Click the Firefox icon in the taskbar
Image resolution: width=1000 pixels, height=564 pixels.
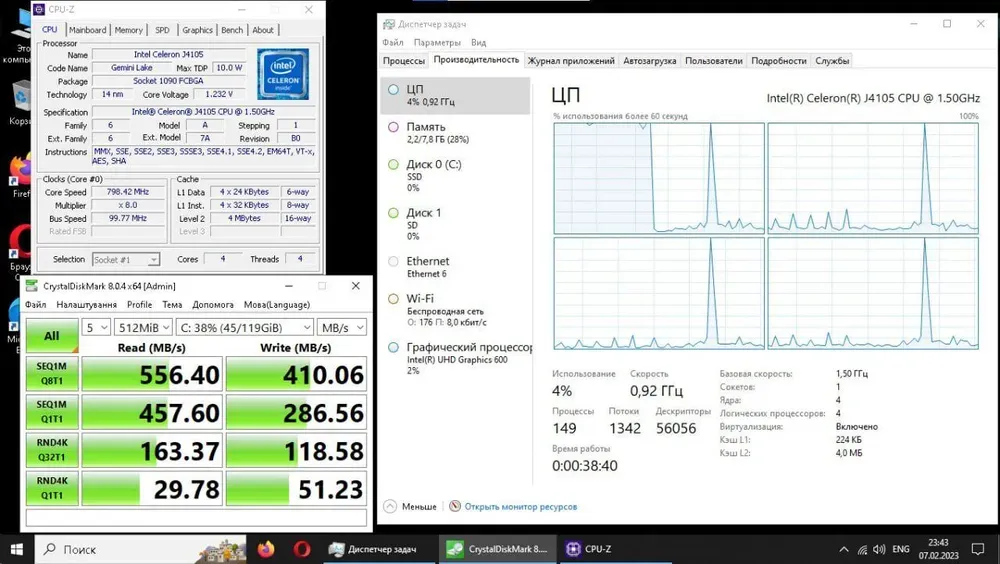266,549
